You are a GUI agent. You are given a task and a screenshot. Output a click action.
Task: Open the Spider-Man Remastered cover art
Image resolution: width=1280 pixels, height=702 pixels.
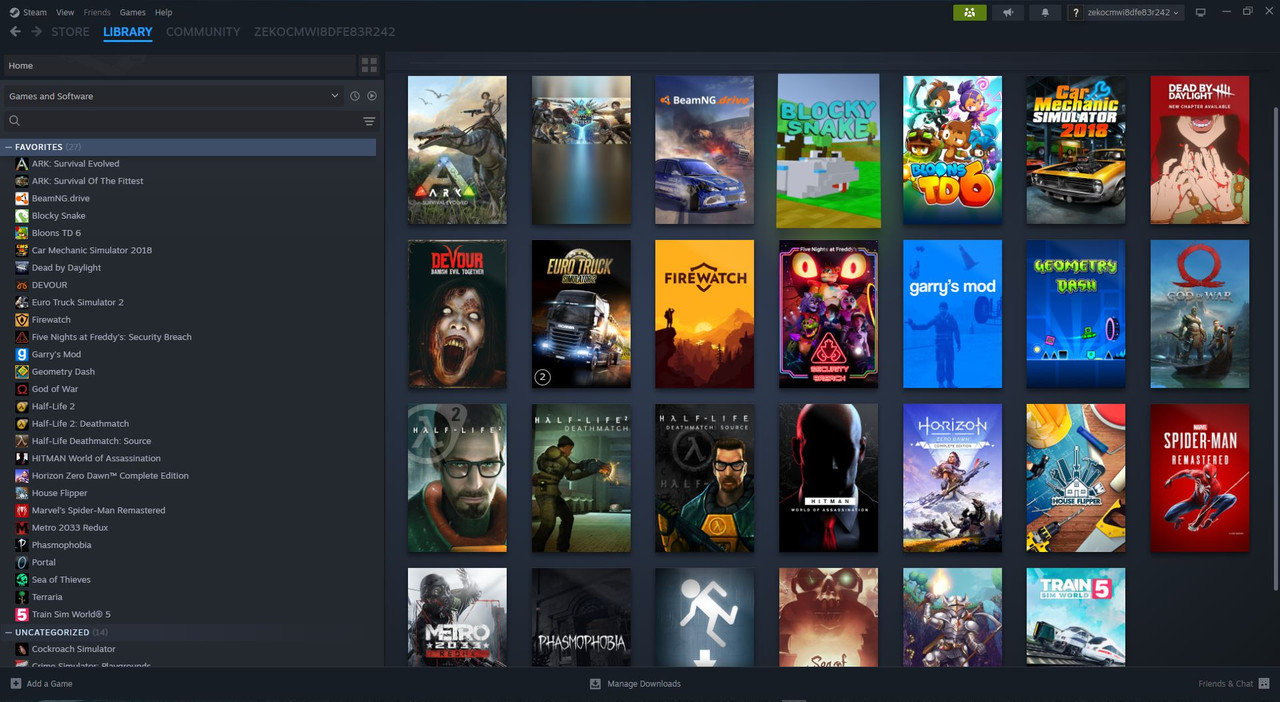tap(1199, 478)
